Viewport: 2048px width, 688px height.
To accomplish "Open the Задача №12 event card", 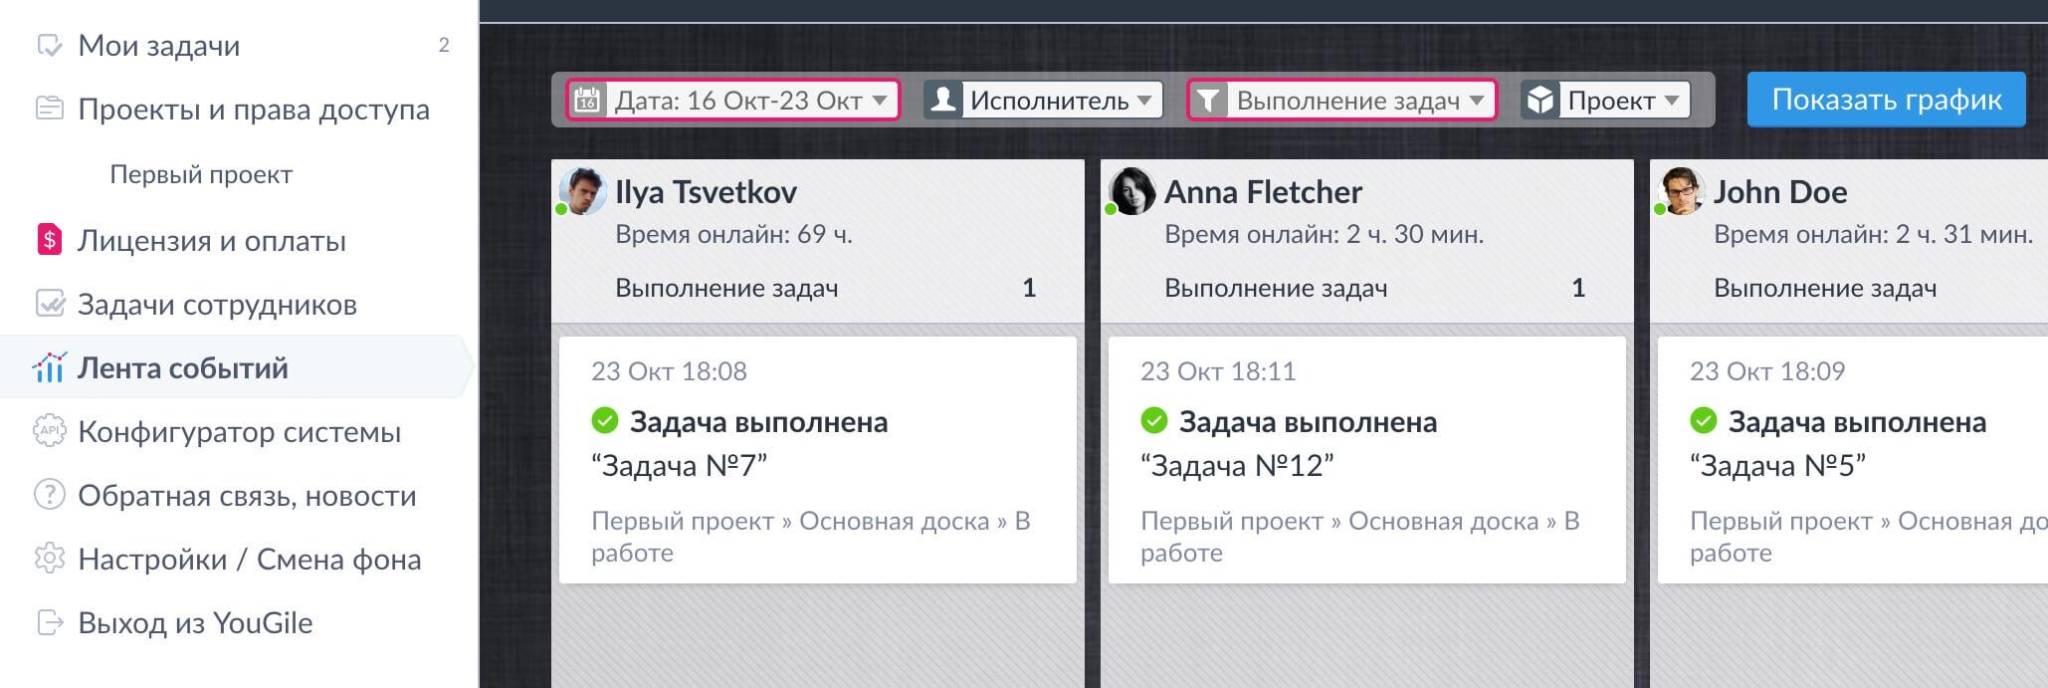I will (1366, 460).
